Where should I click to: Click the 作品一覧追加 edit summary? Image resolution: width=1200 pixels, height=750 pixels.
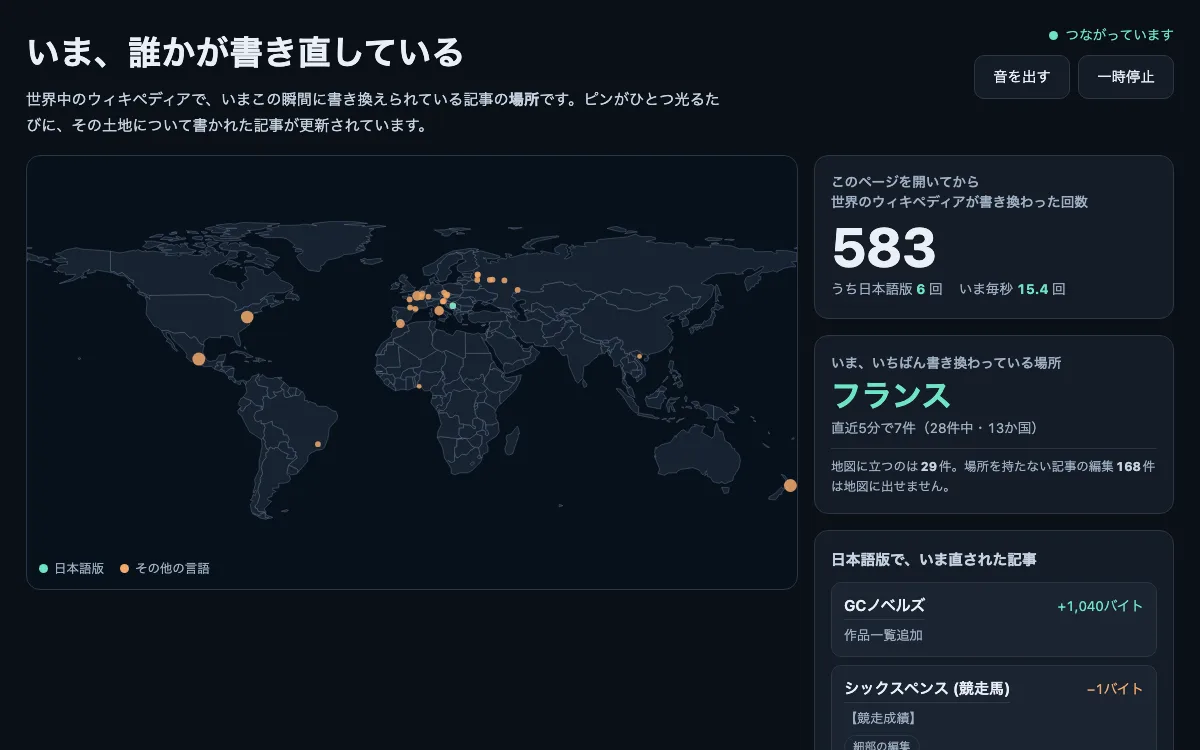tap(883, 635)
